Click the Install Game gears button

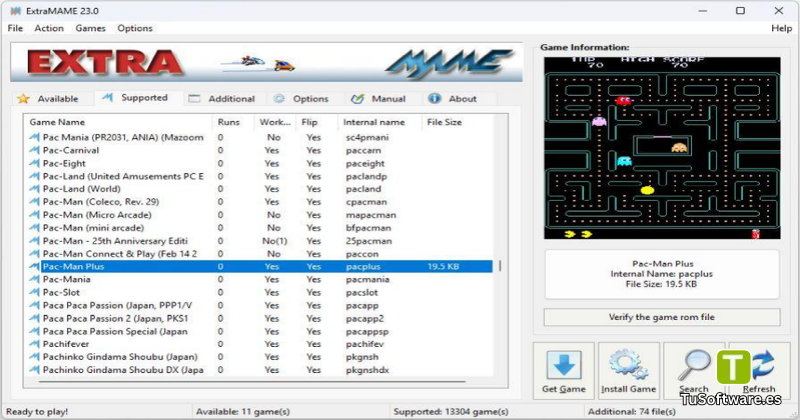tap(629, 371)
